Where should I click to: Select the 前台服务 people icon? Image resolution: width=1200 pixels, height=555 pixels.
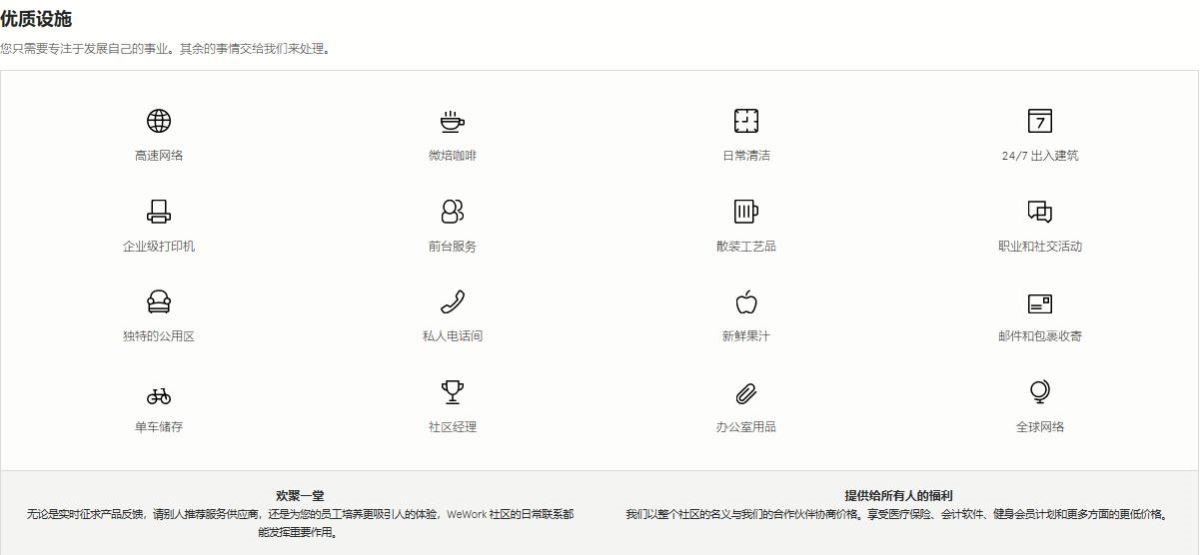click(x=452, y=211)
